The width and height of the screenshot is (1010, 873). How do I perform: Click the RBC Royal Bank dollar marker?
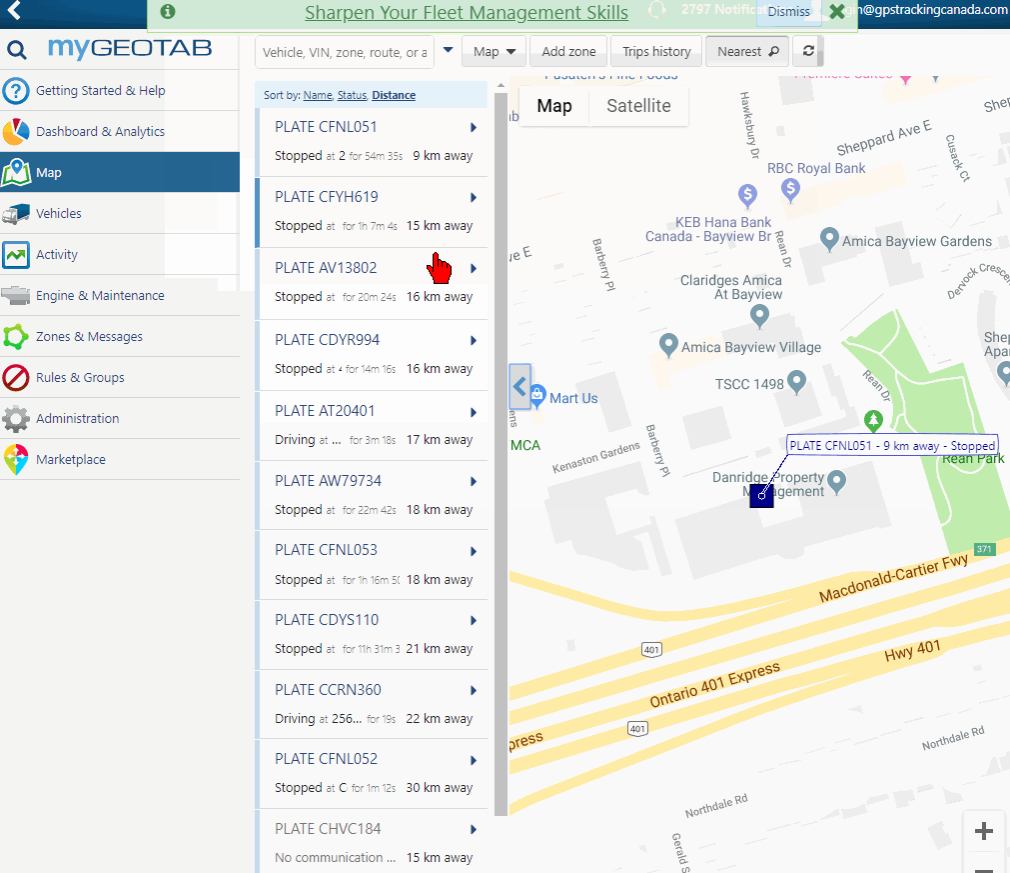pos(790,189)
